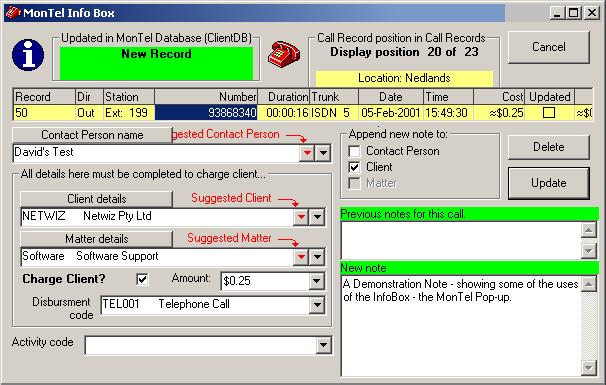Click New note scrollbar down arrow
Image resolution: width=606 pixels, height=385 pixels.
pyautogui.click(x=589, y=367)
